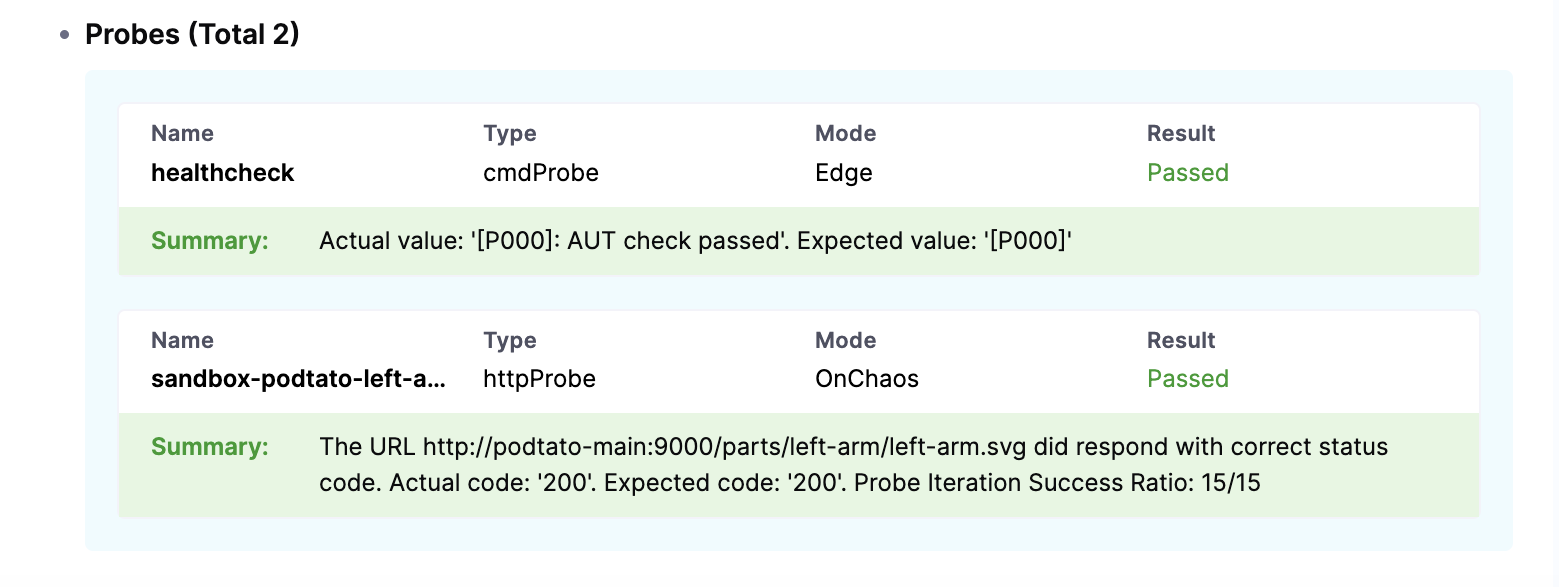Click the healthcheck probe's Summary label
The height and width of the screenshot is (587, 1559).
[210, 241]
